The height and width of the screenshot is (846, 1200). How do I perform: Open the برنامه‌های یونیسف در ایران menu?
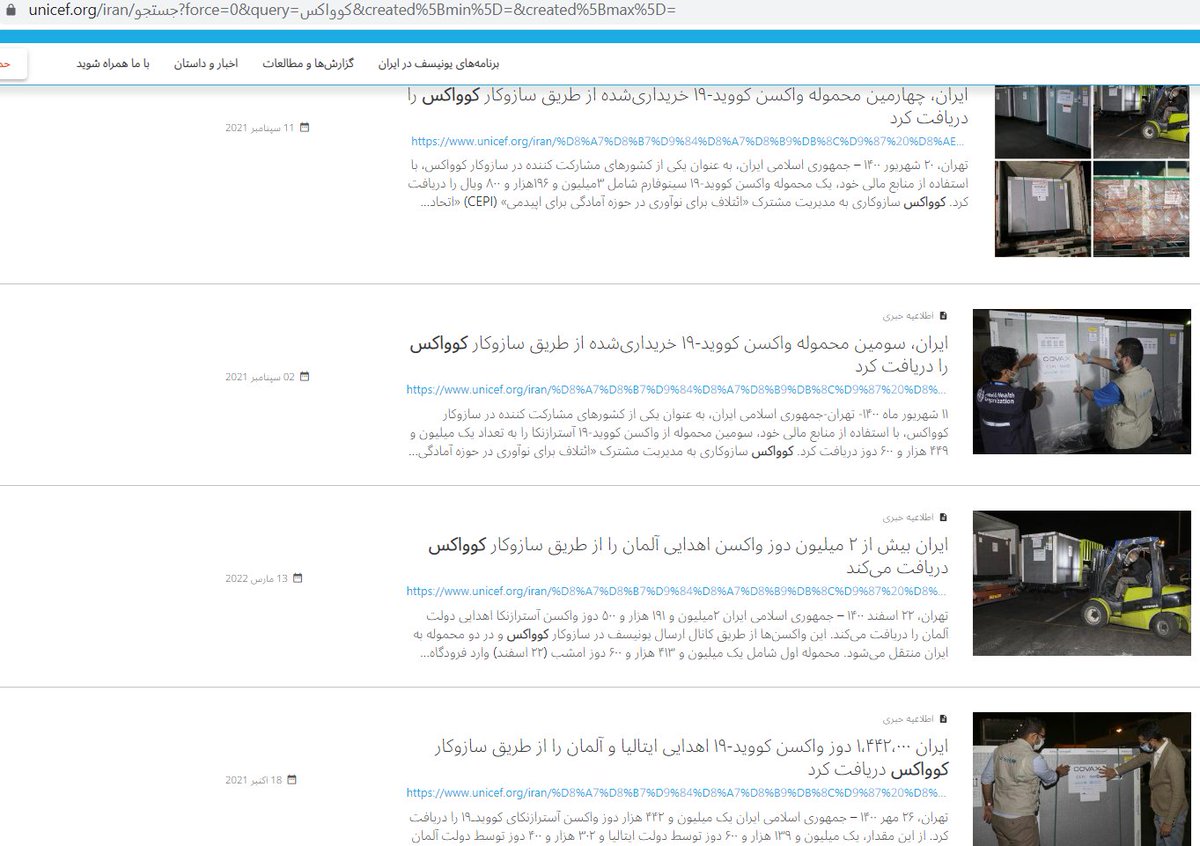[438, 63]
